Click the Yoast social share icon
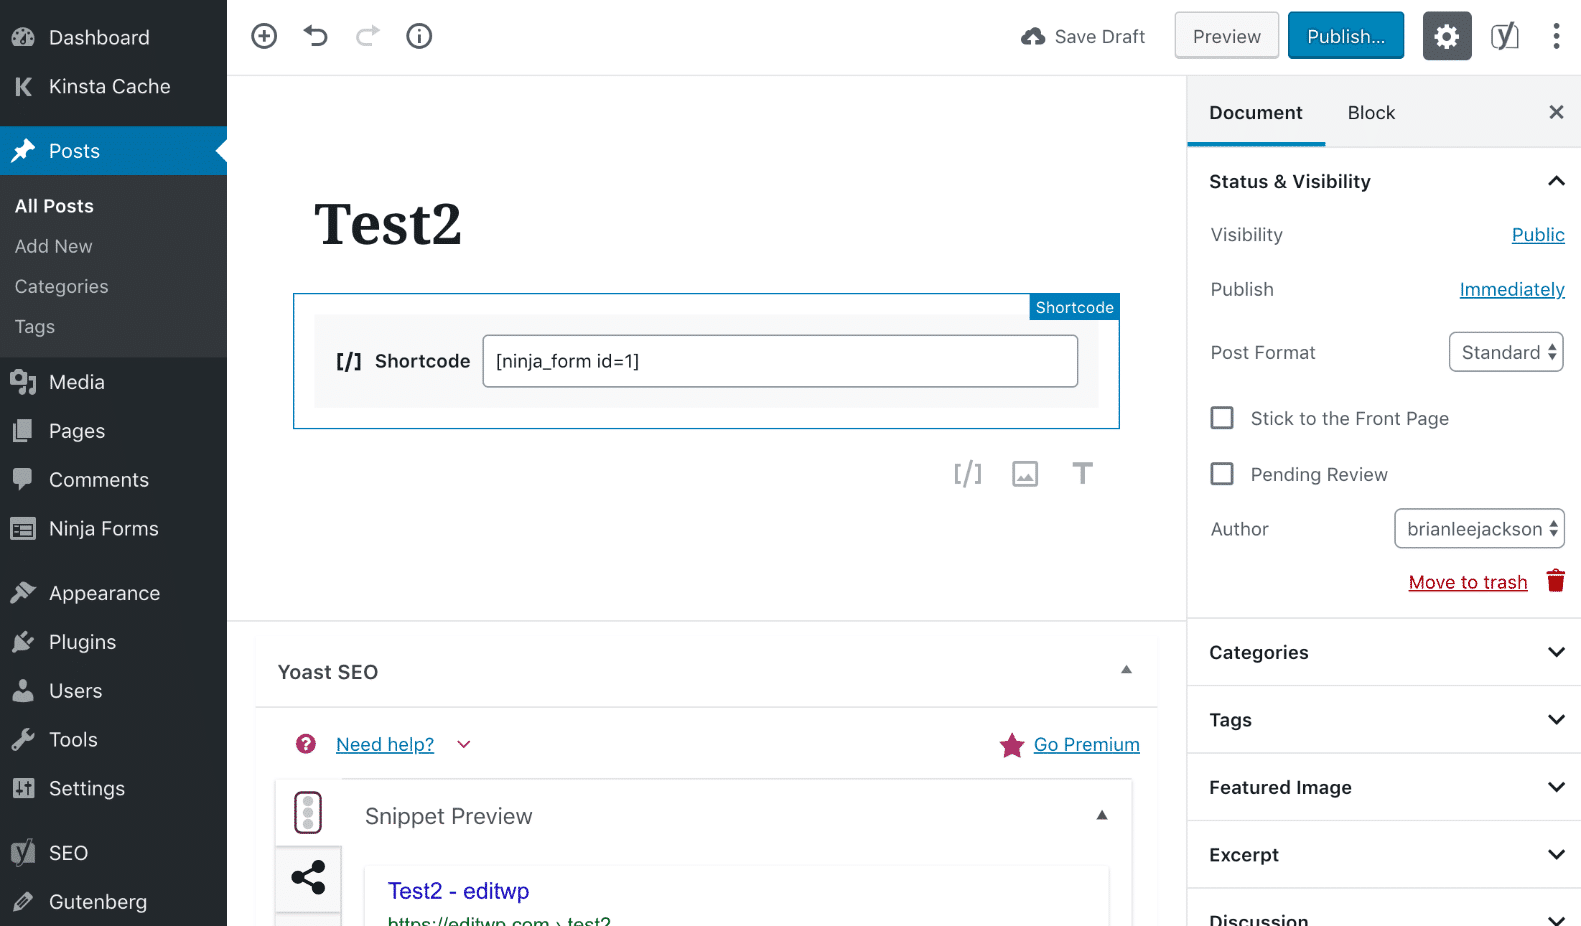Image resolution: width=1581 pixels, height=926 pixels. pos(308,877)
